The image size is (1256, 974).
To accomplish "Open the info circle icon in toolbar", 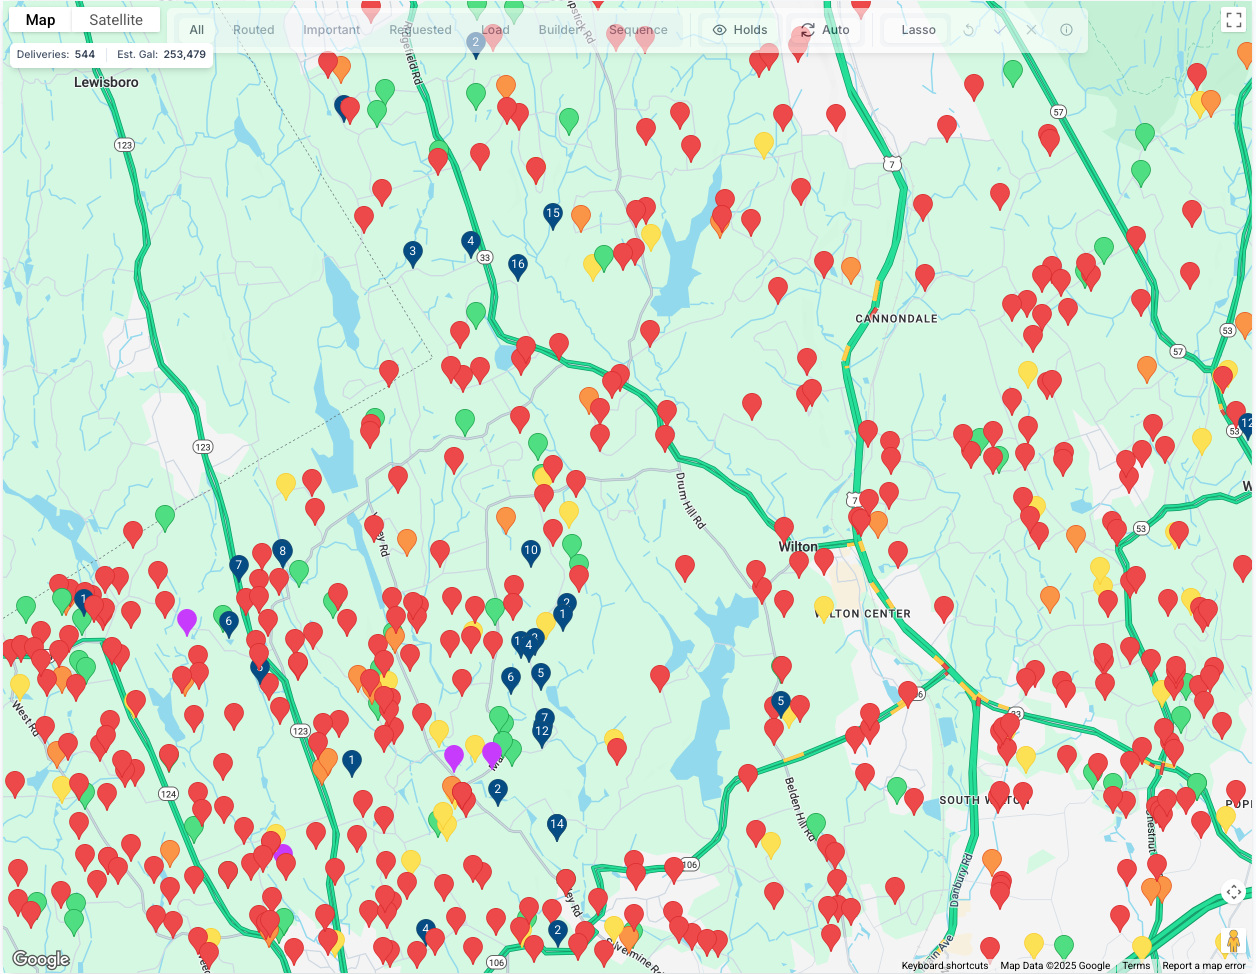I will coord(1066,30).
